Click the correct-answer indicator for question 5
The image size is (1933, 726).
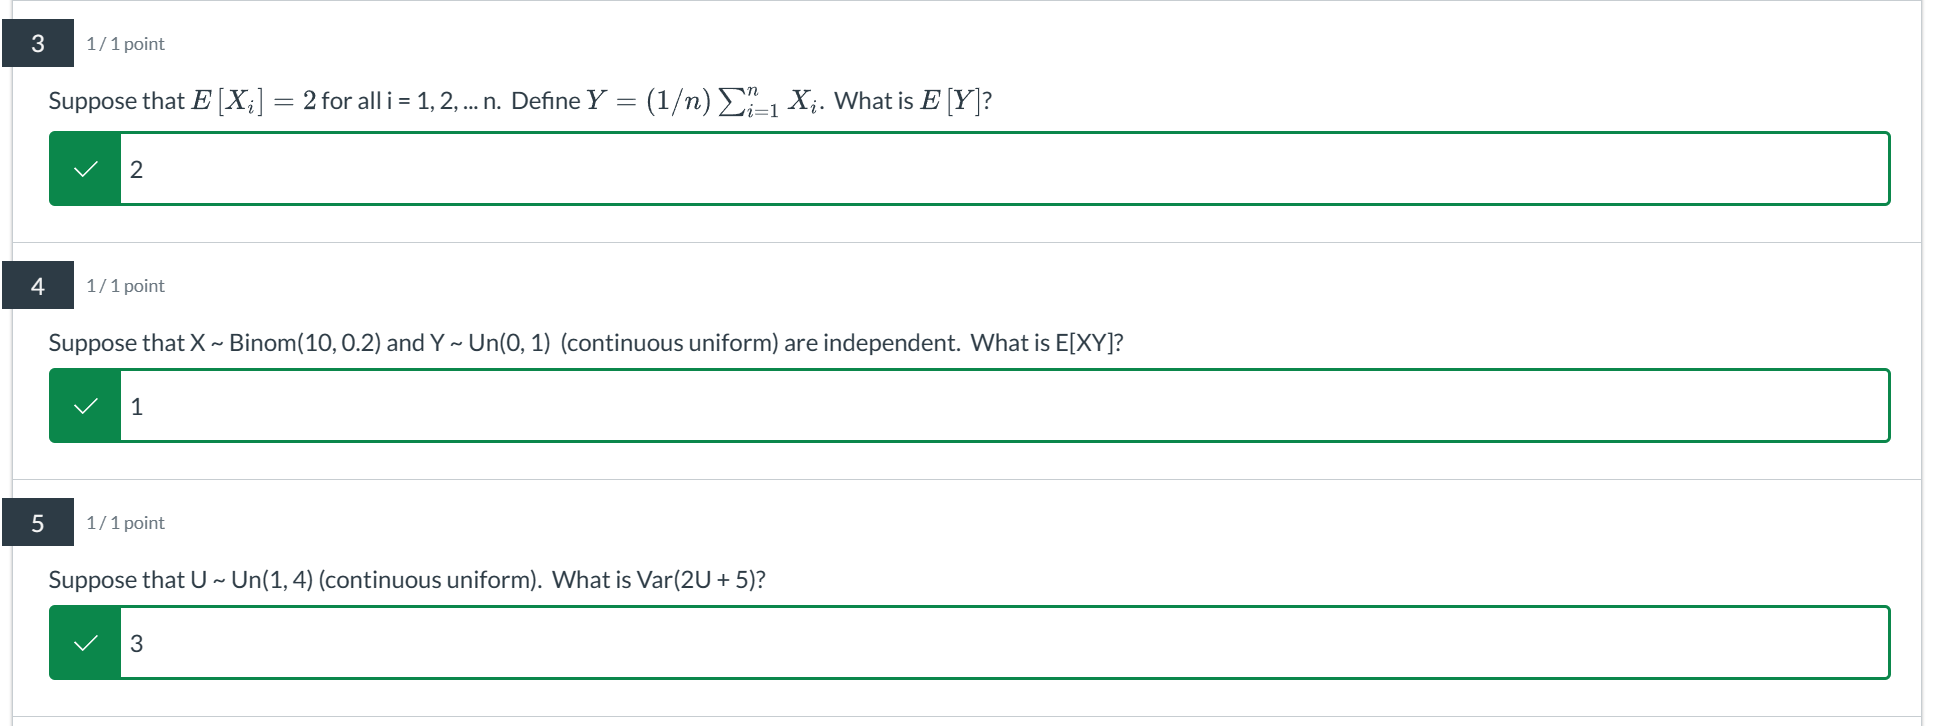pos(85,642)
